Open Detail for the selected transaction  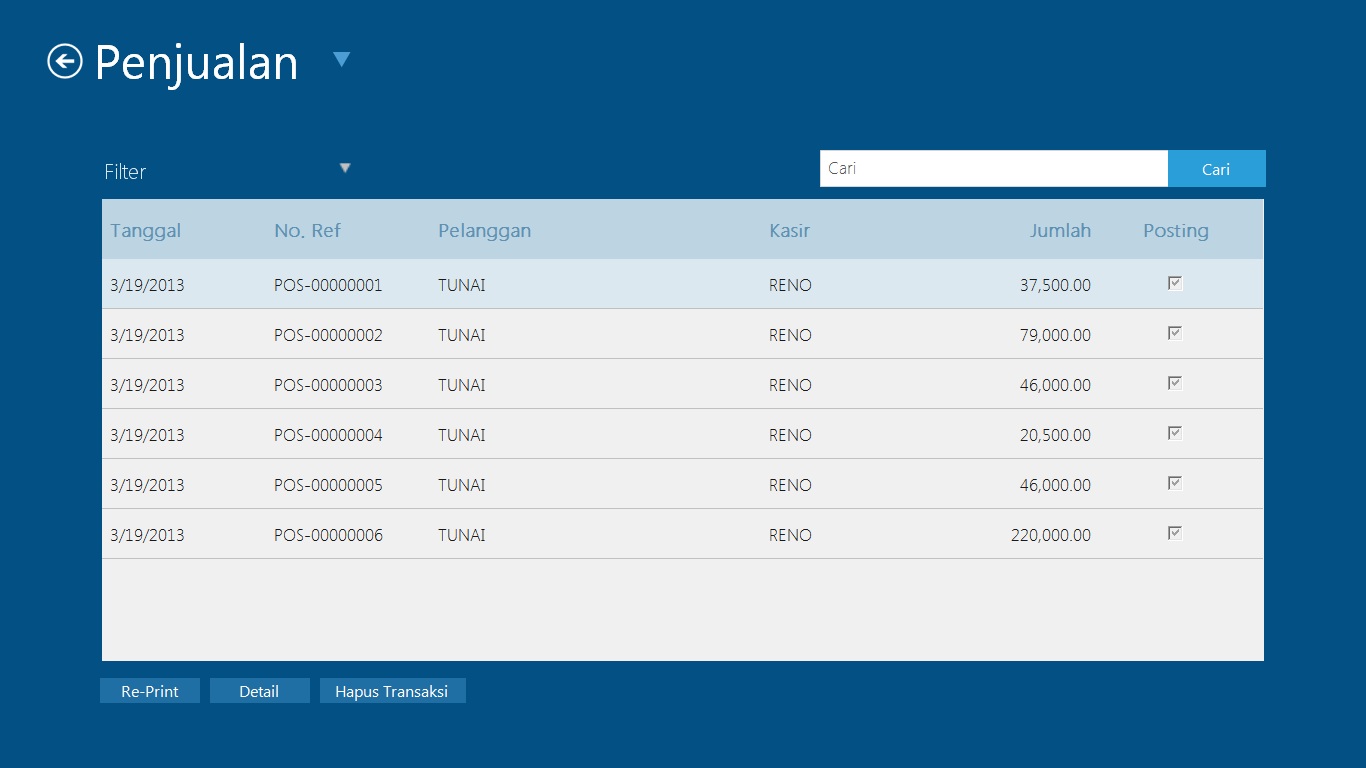(x=259, y=691)
